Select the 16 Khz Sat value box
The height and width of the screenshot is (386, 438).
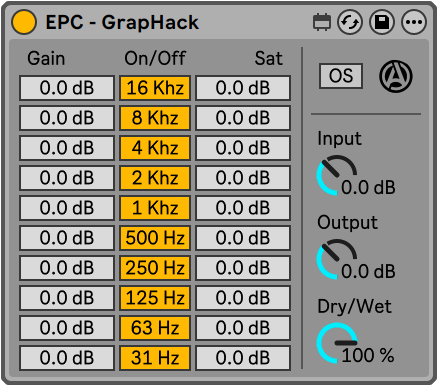pos(243,88)
